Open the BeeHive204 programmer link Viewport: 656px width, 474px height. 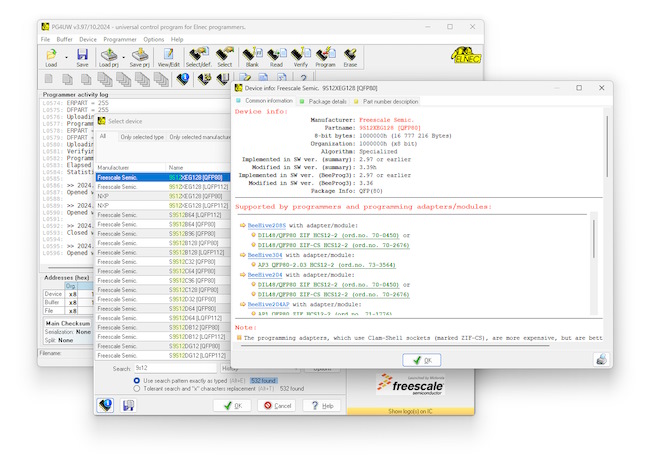tap(265, 275)
